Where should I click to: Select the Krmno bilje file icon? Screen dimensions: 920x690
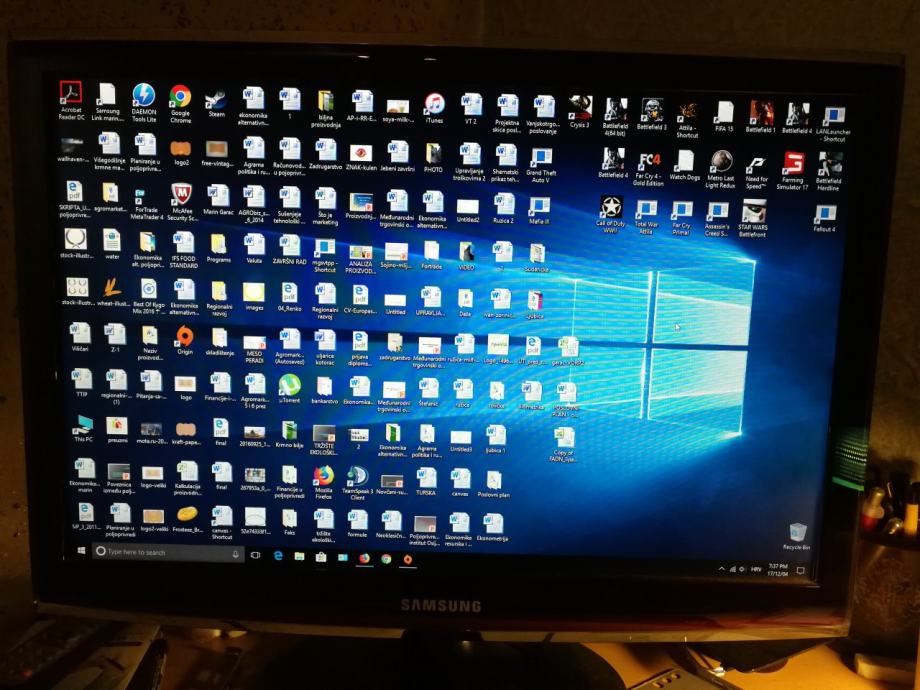pyautogui.click(x=289, y=434)
